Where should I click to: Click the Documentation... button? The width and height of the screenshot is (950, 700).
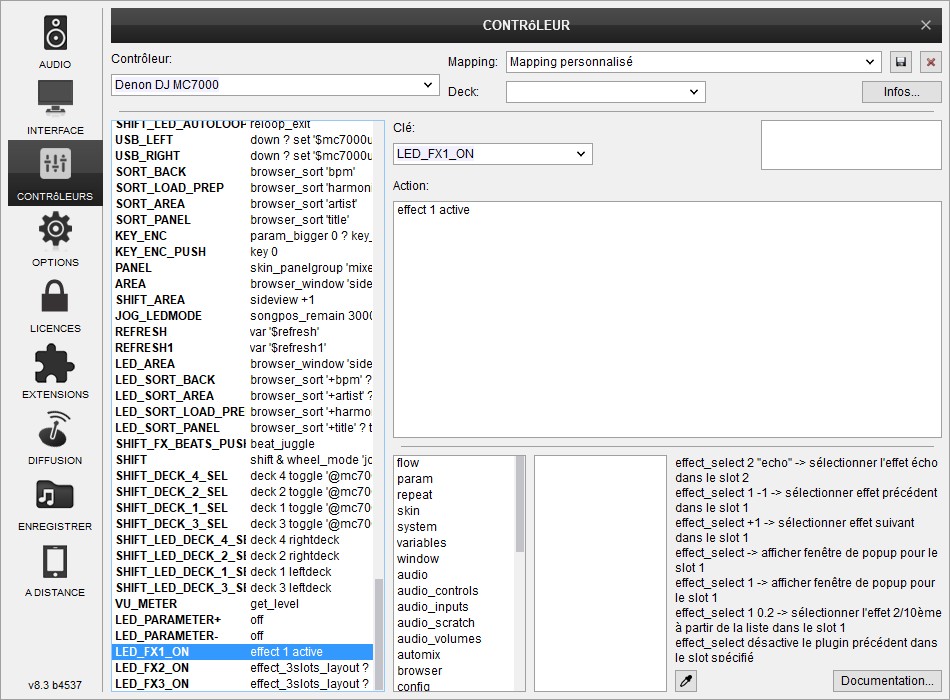887,681
